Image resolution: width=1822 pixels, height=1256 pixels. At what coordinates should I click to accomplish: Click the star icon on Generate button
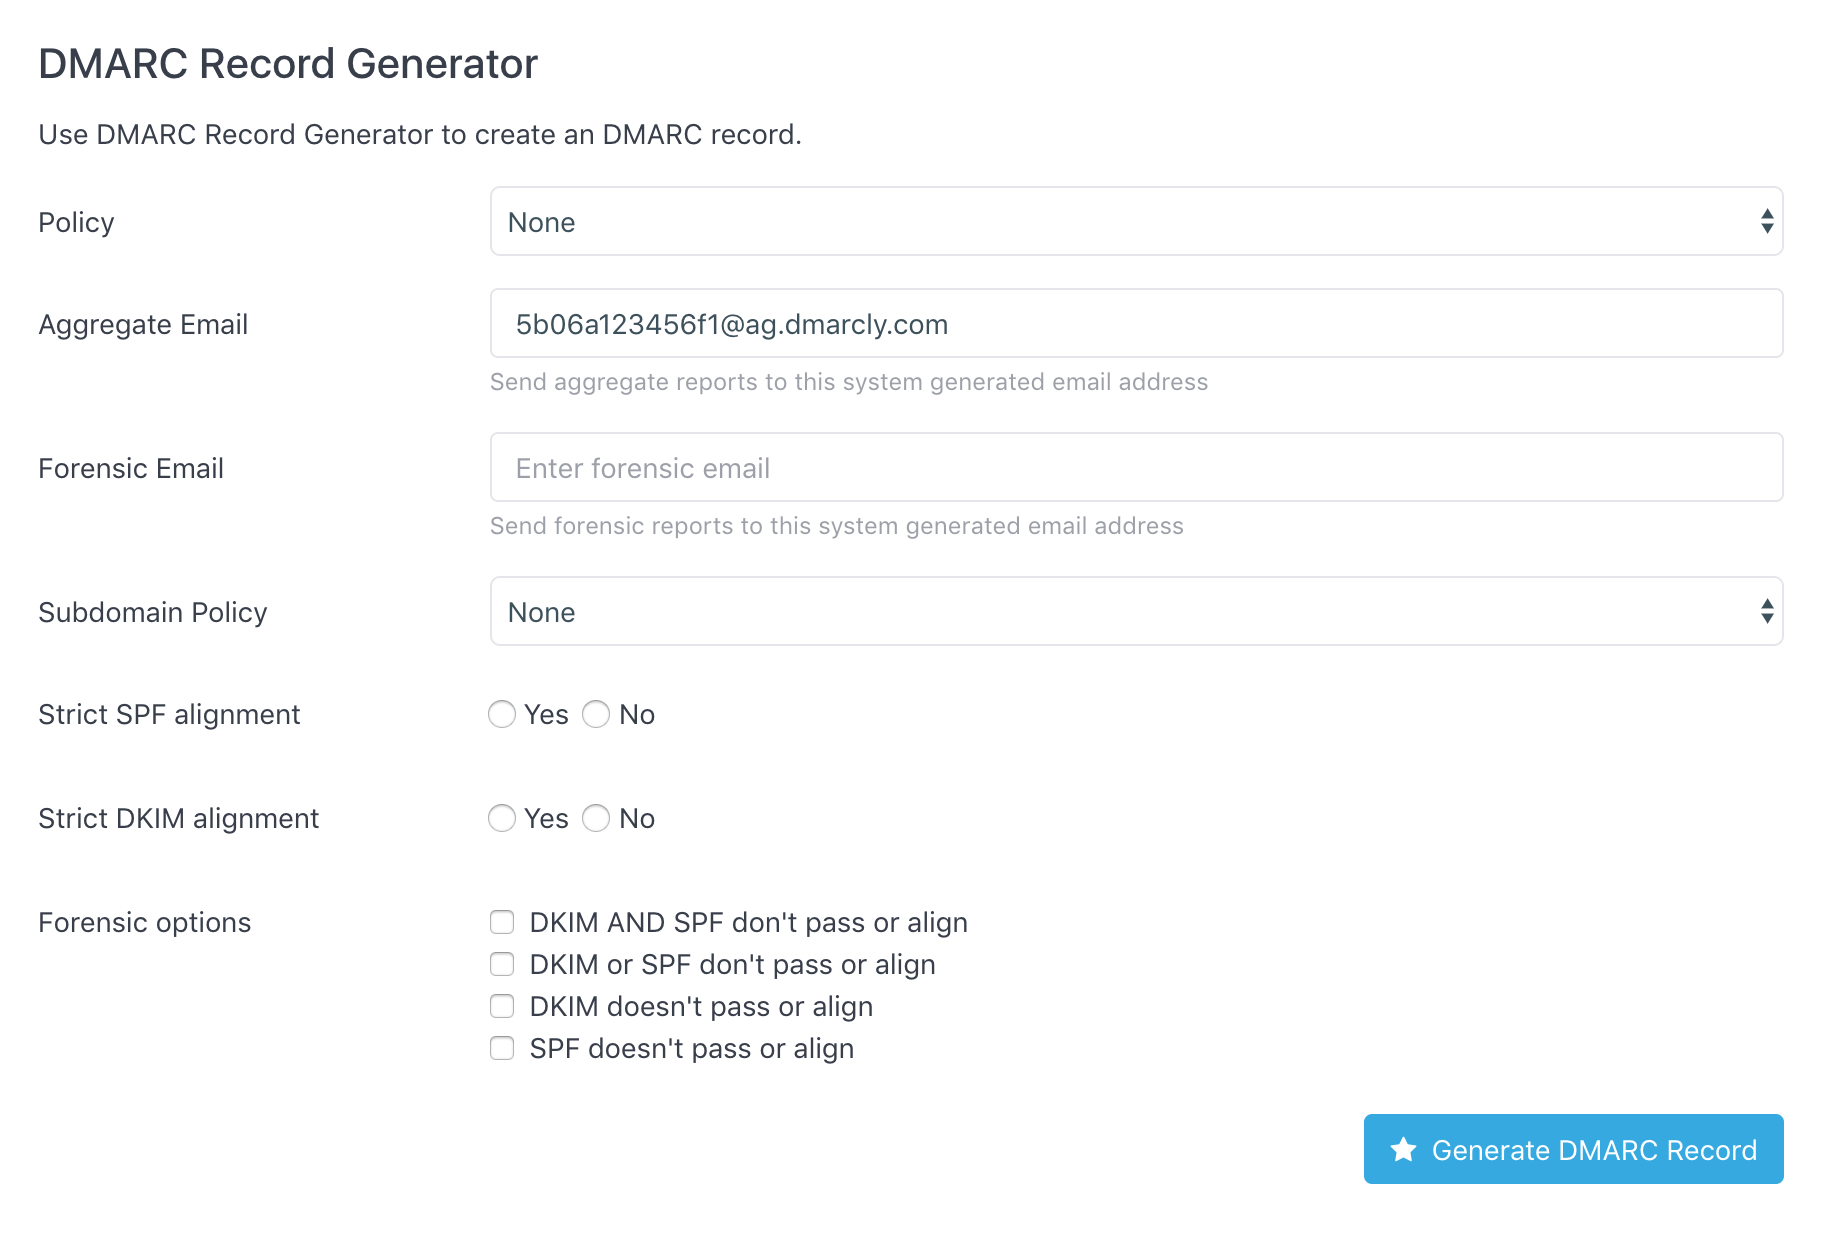[x=1404, y=1149]
